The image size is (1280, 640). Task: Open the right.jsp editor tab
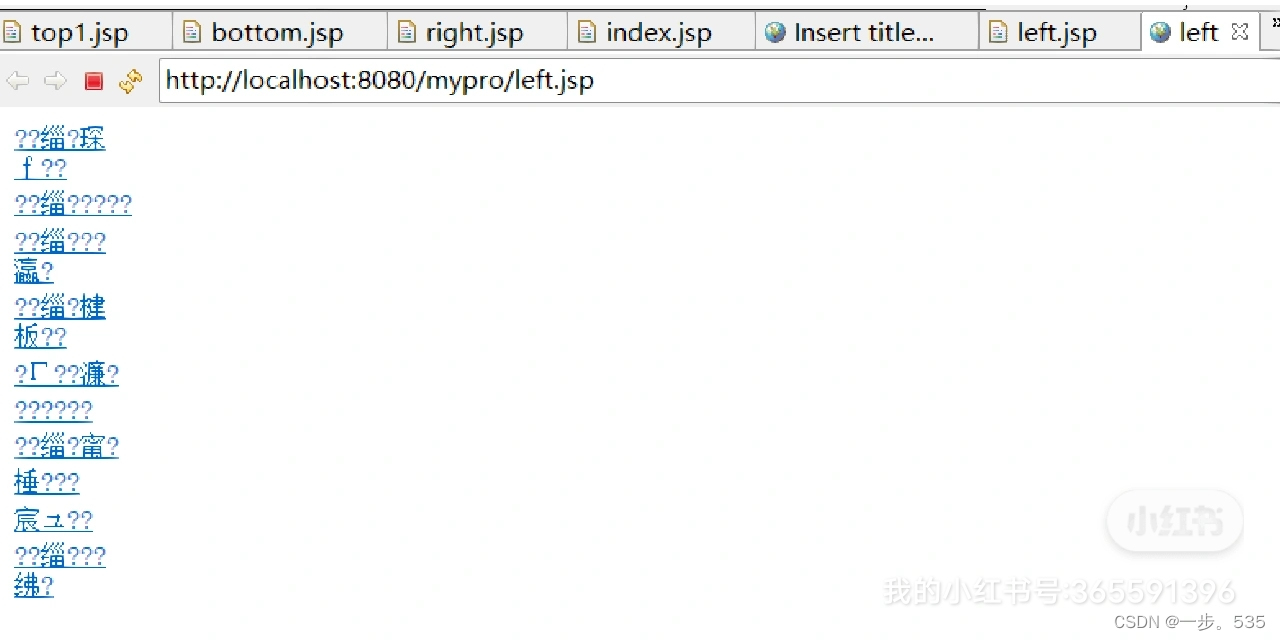pyautogui.click(x=477, y=32)
